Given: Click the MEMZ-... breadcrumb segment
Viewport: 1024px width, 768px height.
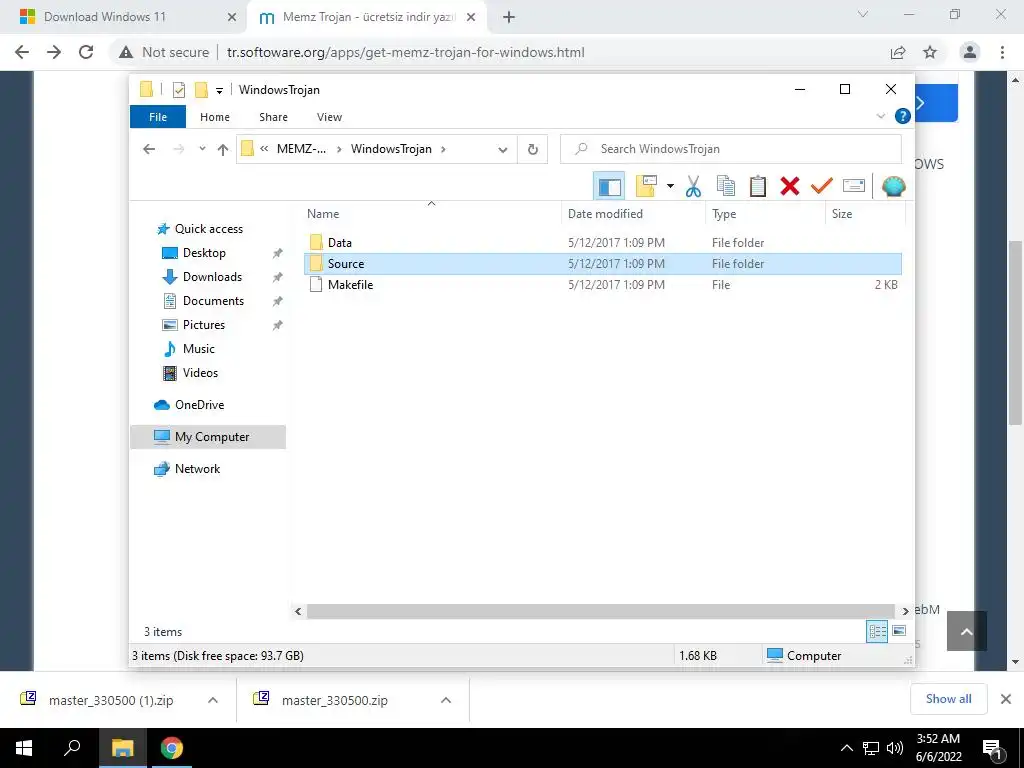Looking at the screenshot, I should pos(301,149).
